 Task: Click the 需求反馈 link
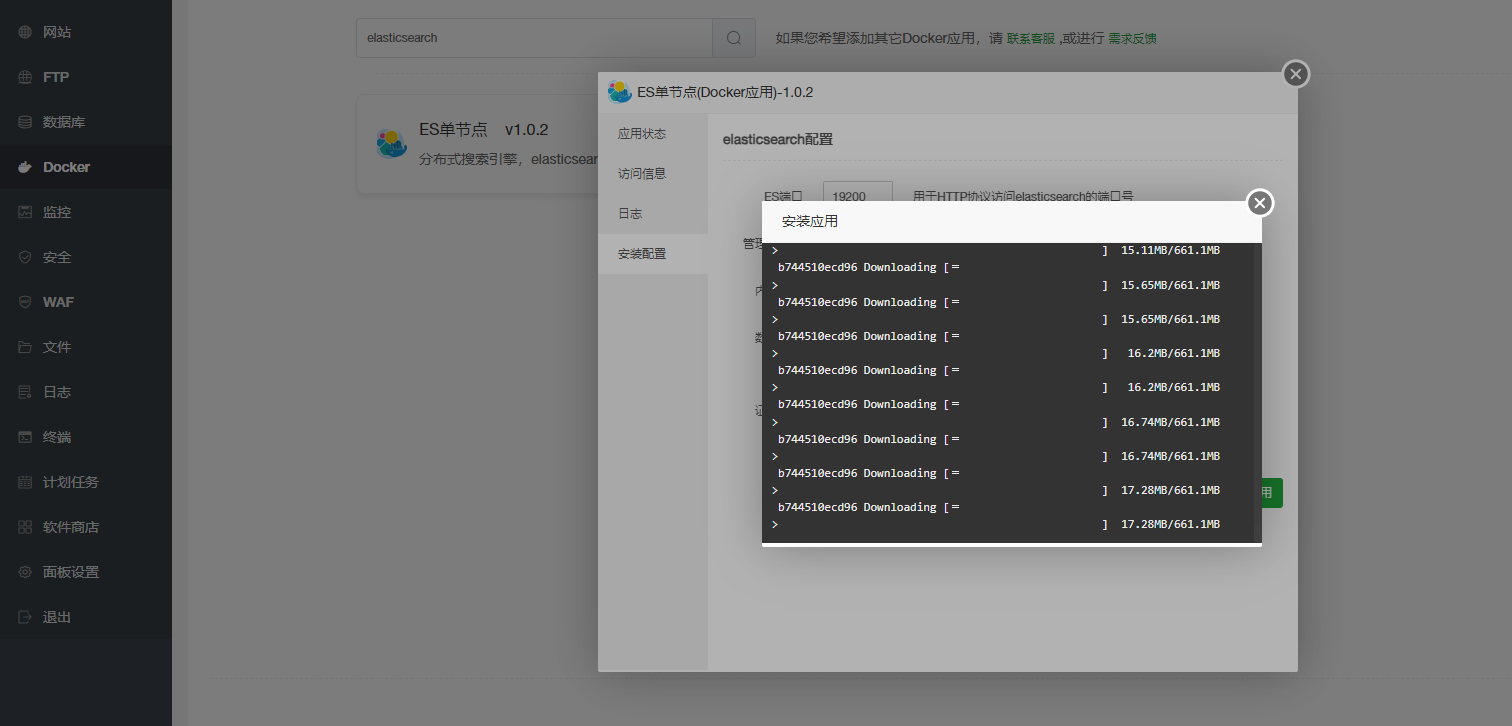coord(1132,39)
